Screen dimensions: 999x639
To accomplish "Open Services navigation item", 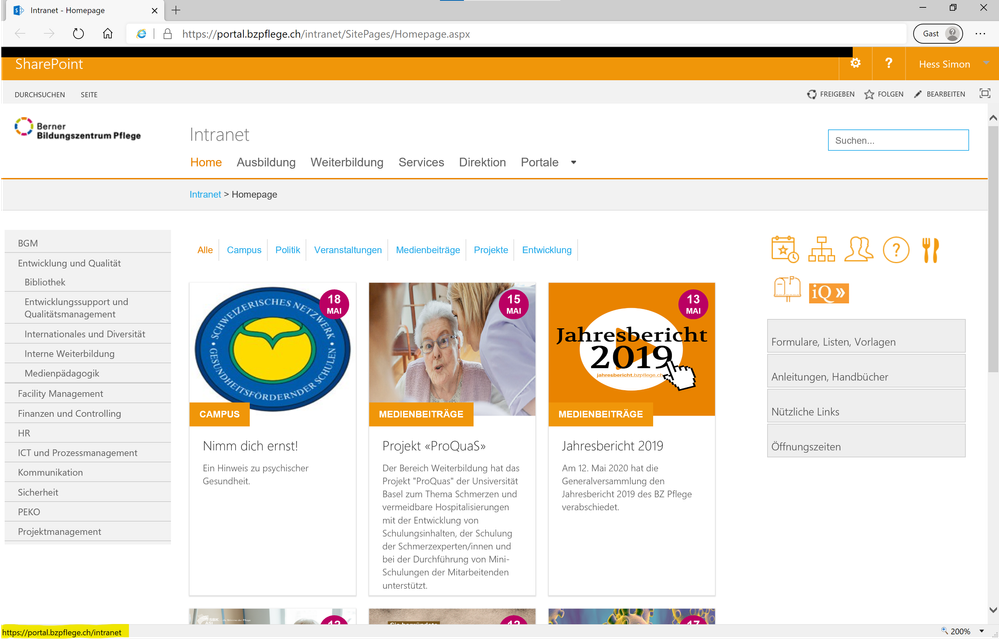I will coord(421,162).
